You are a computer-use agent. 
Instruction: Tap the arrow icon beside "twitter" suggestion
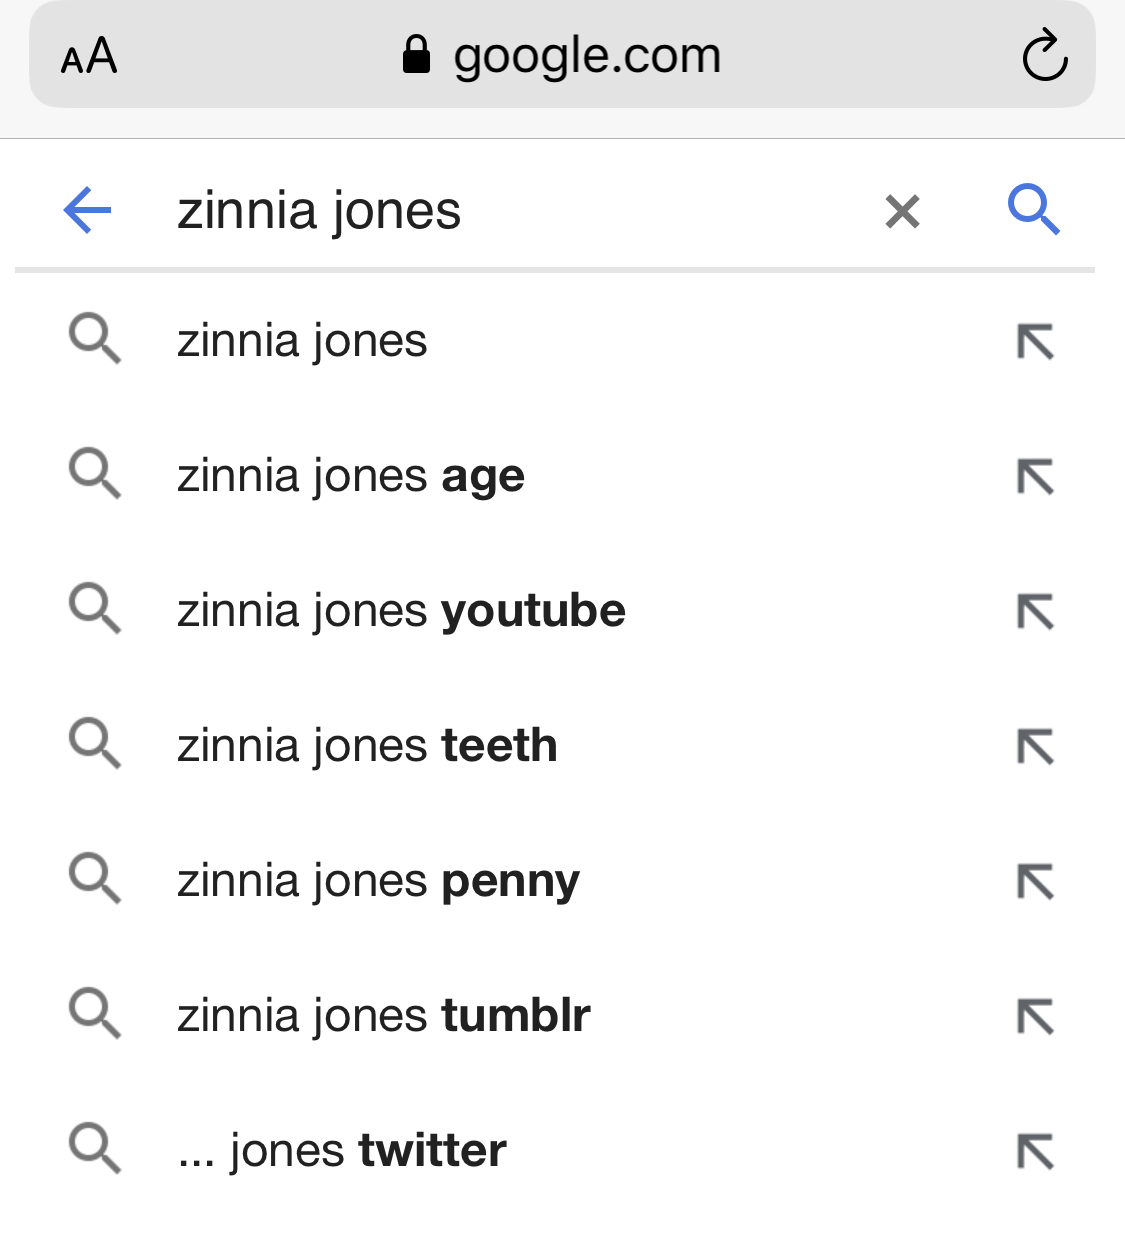(1035, 1152)
